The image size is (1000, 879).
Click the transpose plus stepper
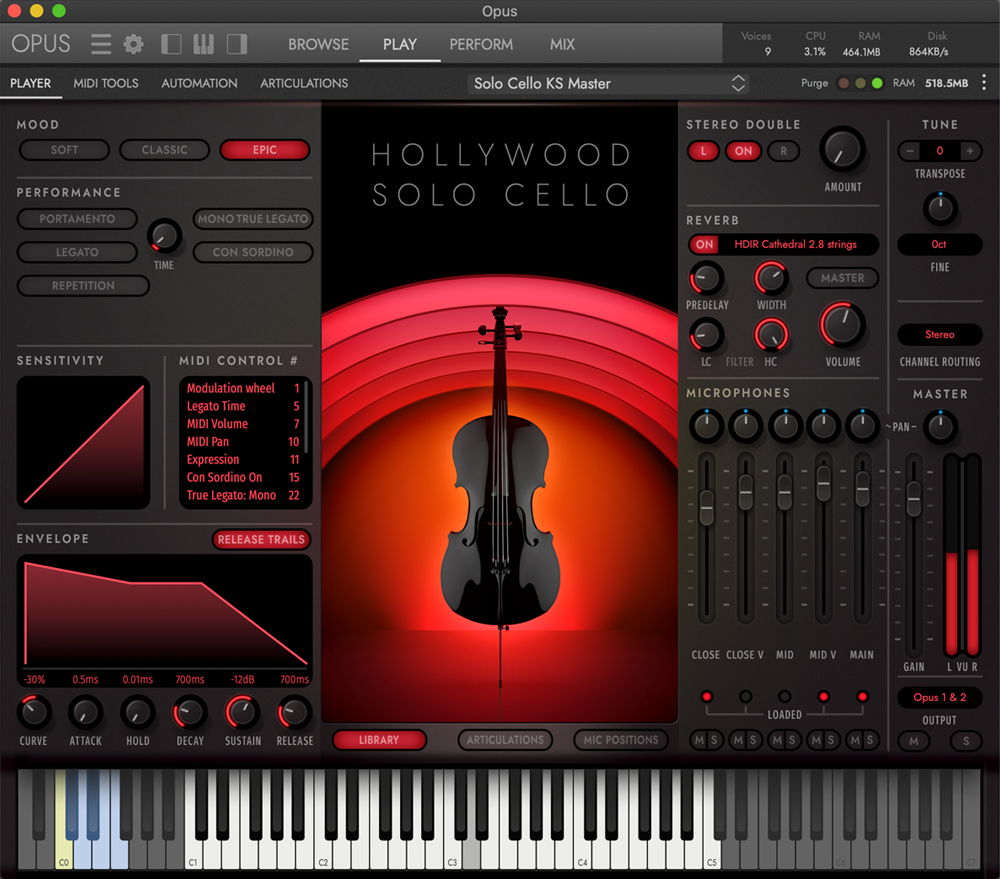coord(969,151)
